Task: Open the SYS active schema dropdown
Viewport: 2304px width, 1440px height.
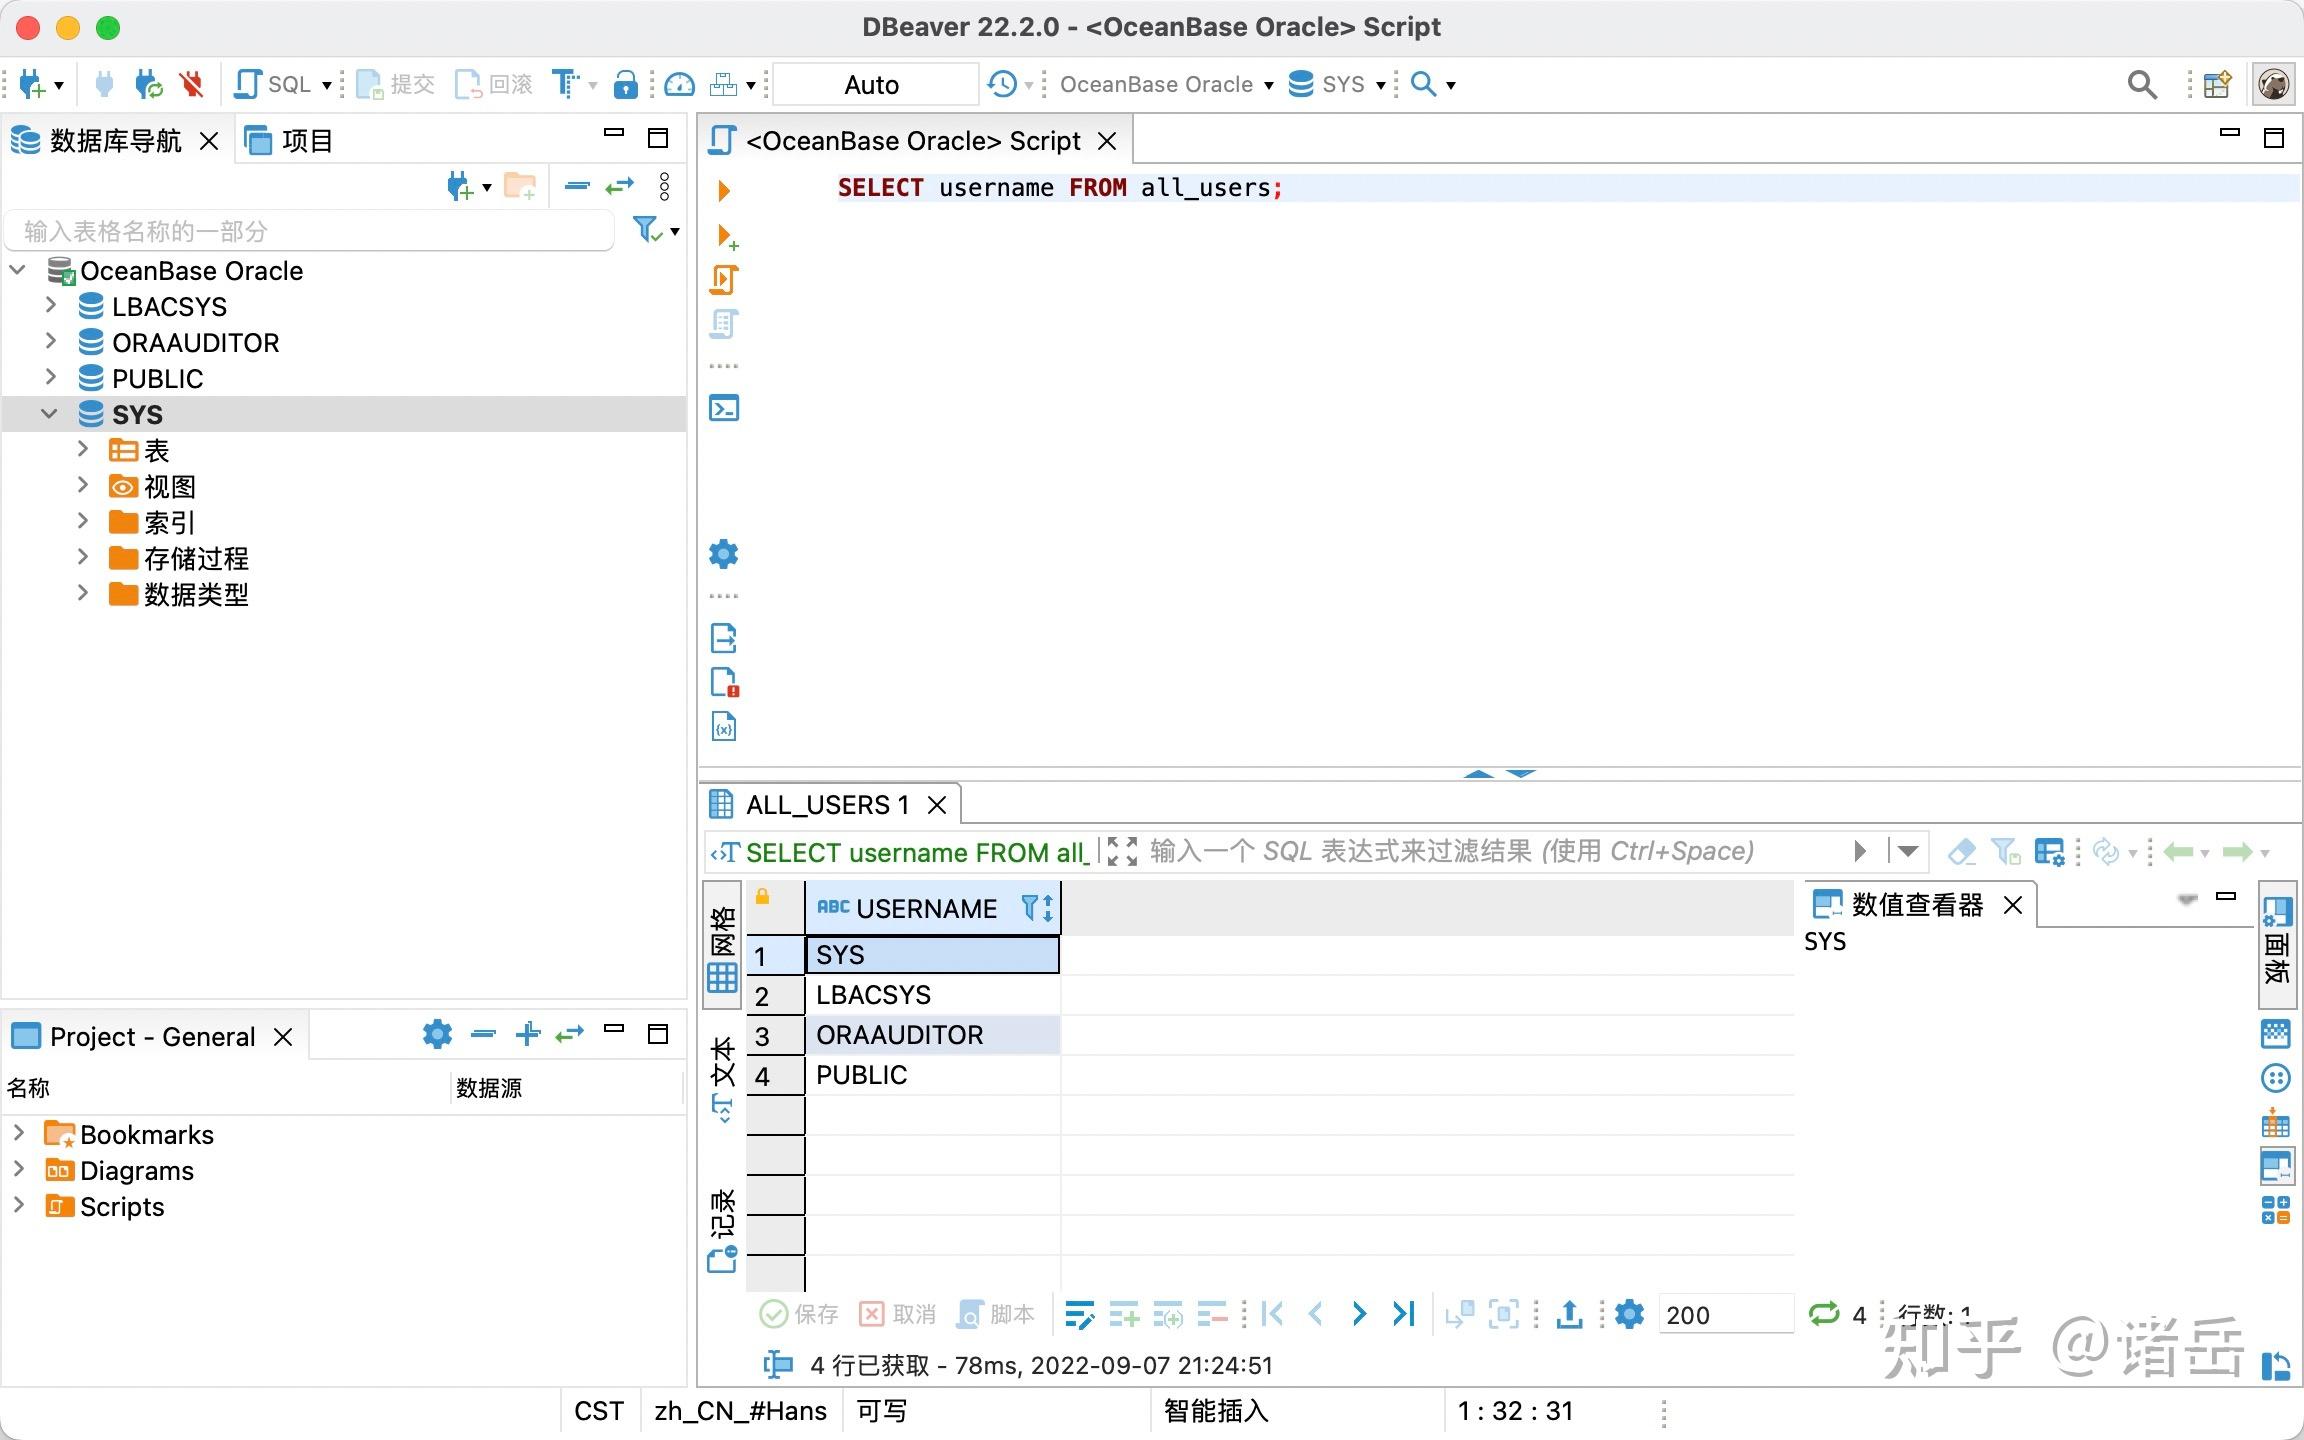Action: point(1342,84)
